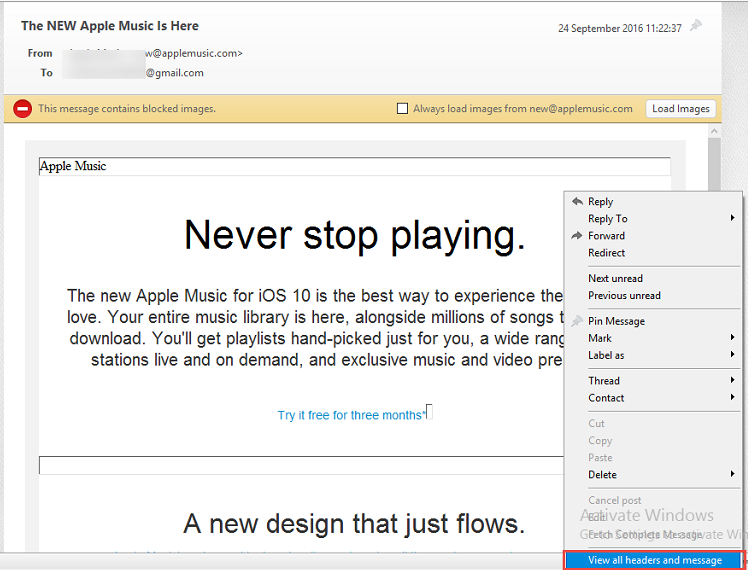Click the Forward arrow icon in context menu
This screenshot has height=570, width=748.
coord(577,236)
